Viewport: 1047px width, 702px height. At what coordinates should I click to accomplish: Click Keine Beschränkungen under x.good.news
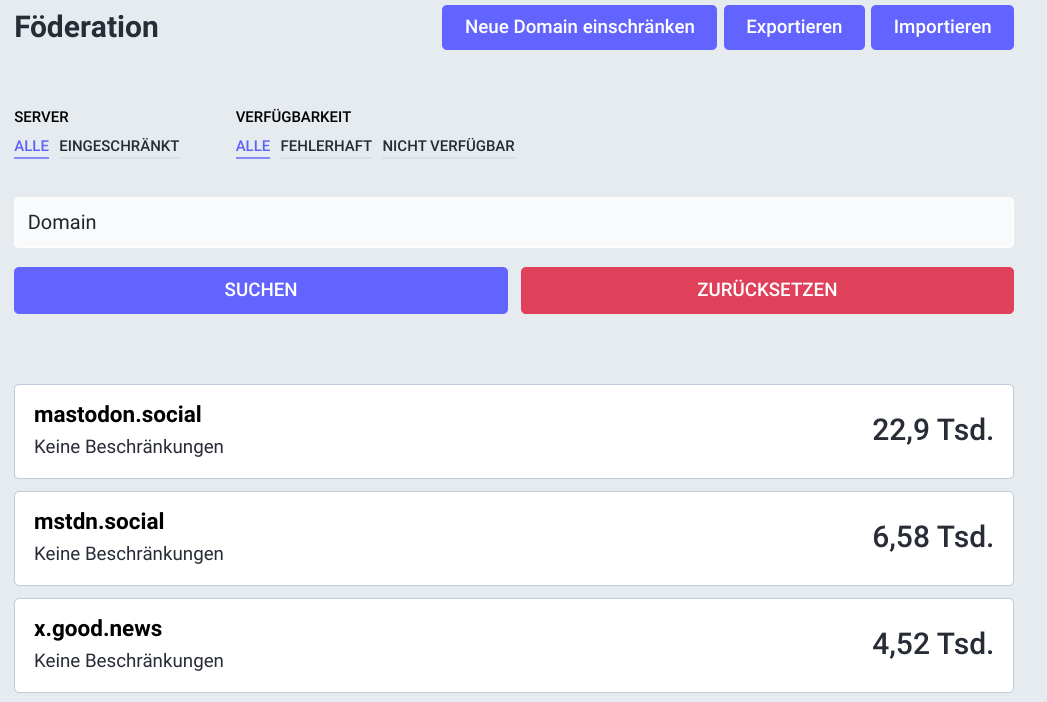[x=129, y=661]
